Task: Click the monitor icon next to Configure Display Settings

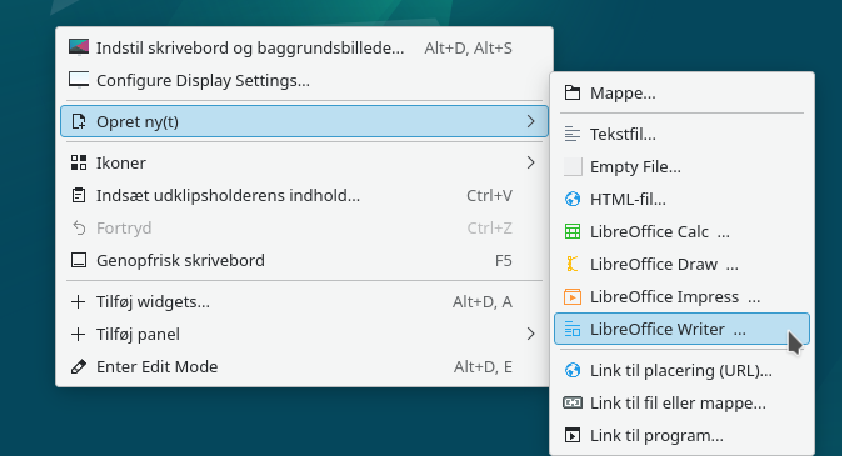Action: pos(79,80)
